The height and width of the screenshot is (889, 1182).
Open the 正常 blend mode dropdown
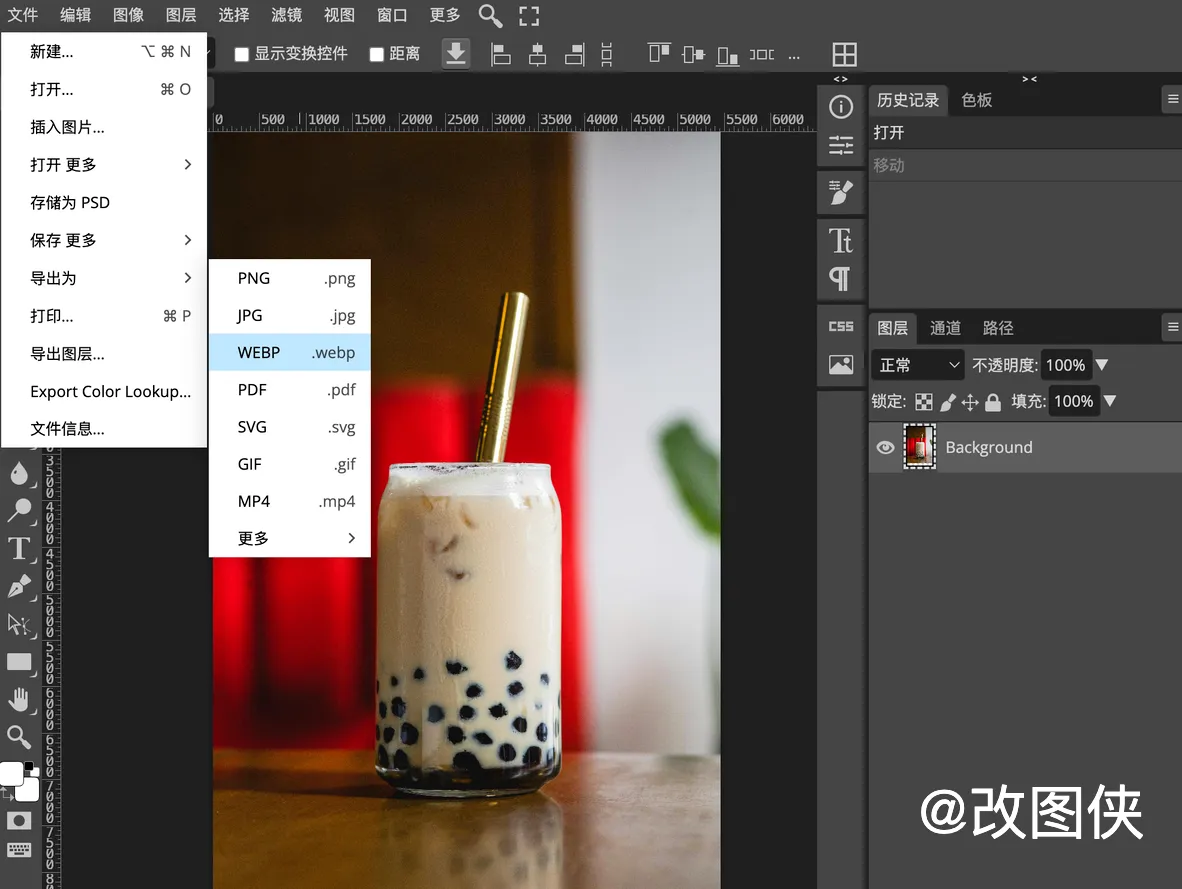918,365
